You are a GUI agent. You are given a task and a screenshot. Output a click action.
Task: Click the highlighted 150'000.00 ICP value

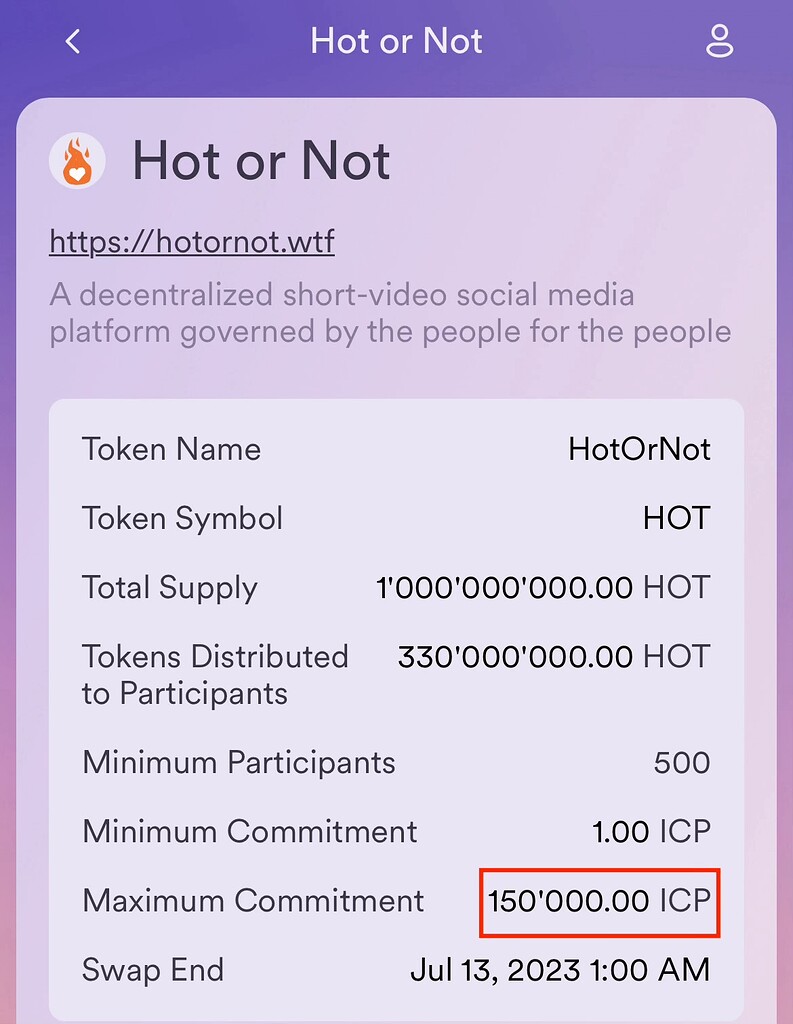pos(598,900)
